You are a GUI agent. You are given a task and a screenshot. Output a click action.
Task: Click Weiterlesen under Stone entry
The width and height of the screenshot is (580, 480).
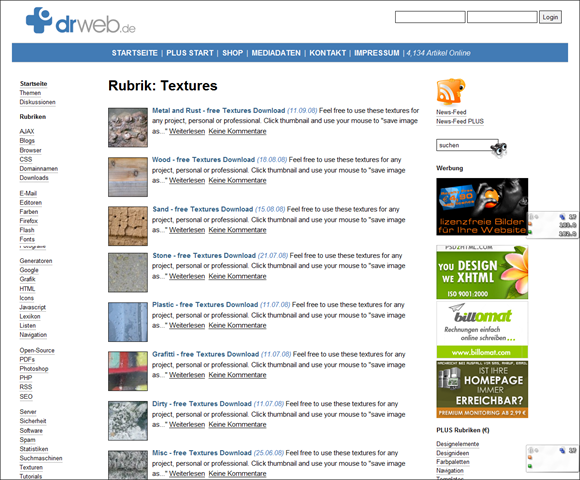coord(187,276)
